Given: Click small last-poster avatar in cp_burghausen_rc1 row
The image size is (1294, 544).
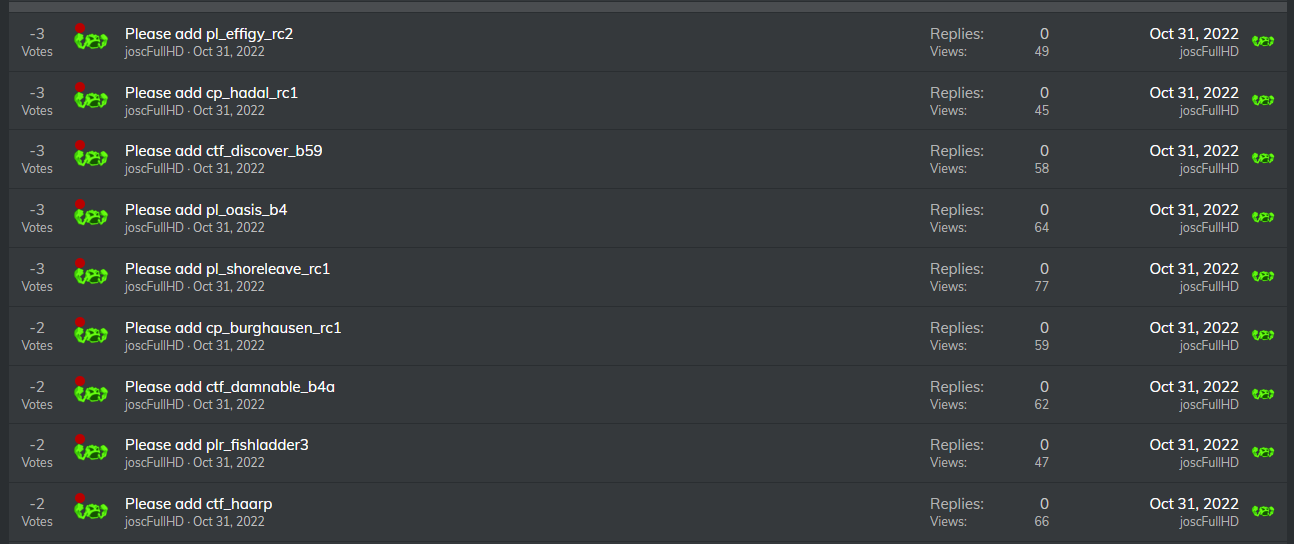Looking at the screenshot, I should pos(1263,336).
